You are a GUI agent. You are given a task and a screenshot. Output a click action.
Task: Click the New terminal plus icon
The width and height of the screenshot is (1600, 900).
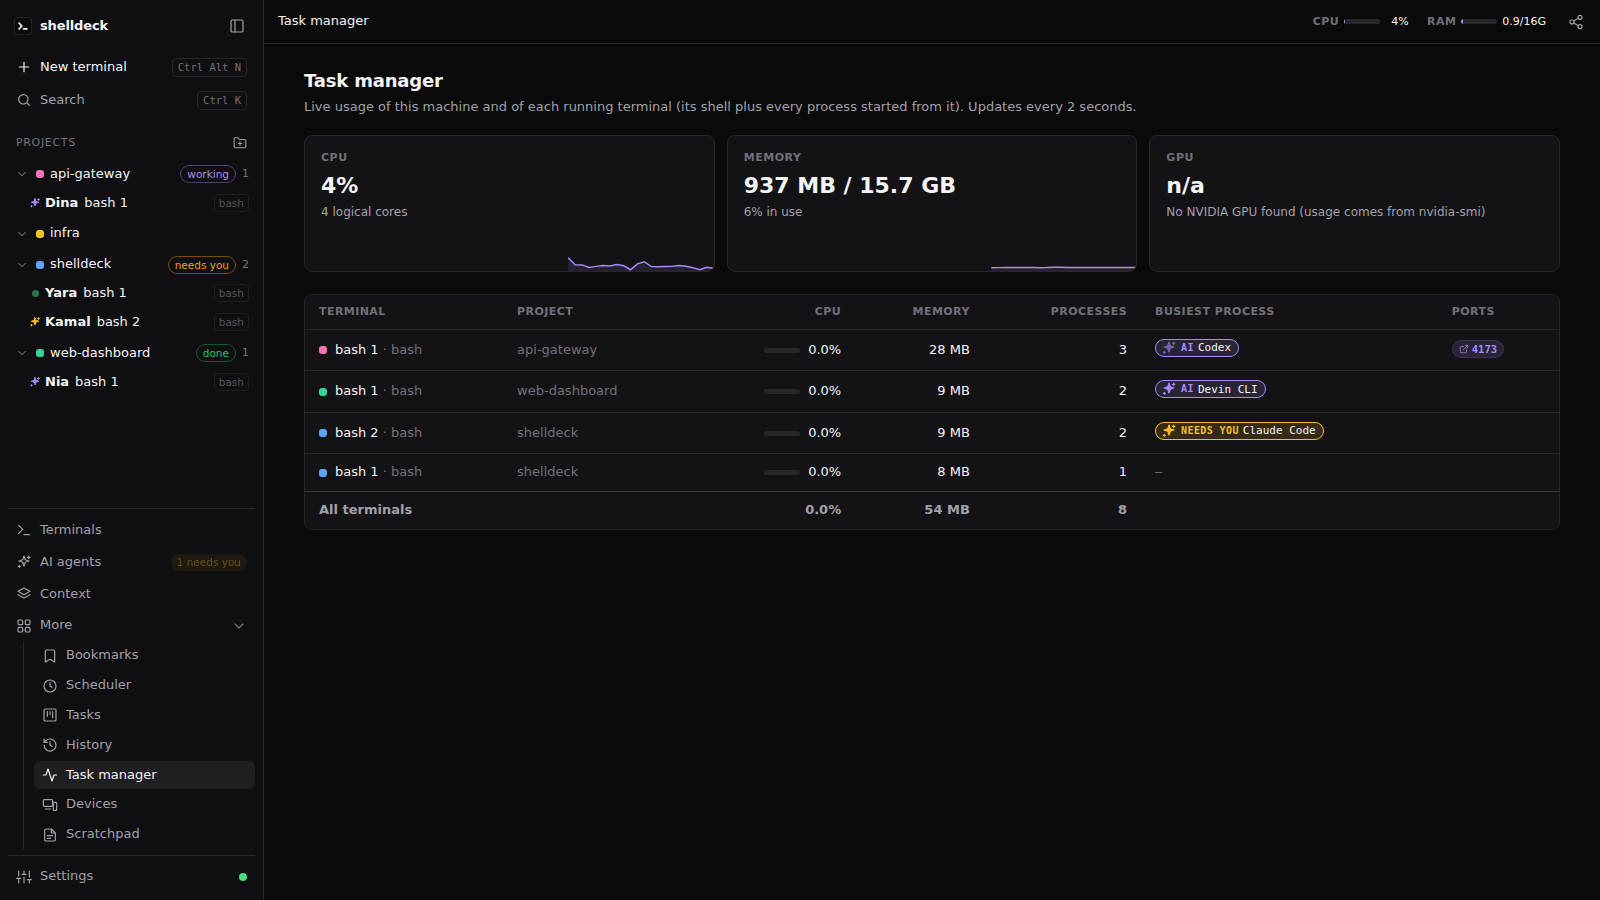[x=24, y=67]
